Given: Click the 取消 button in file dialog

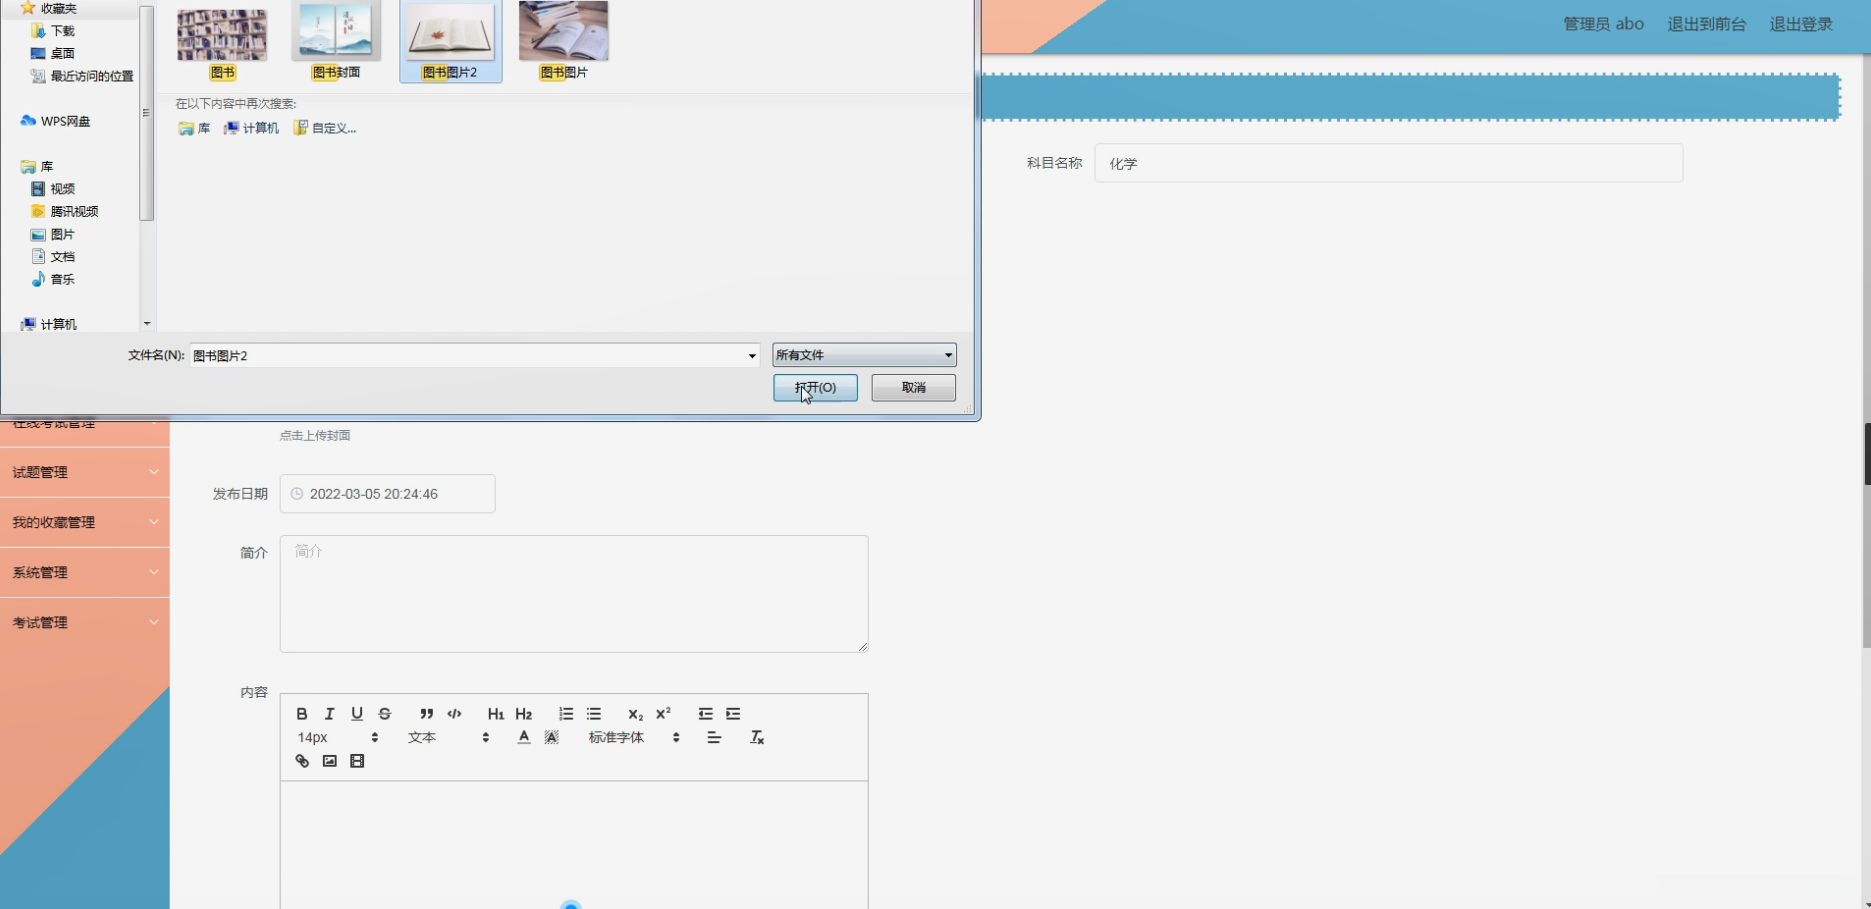Looking at the screenshot, I should click(x=913, y=388).
